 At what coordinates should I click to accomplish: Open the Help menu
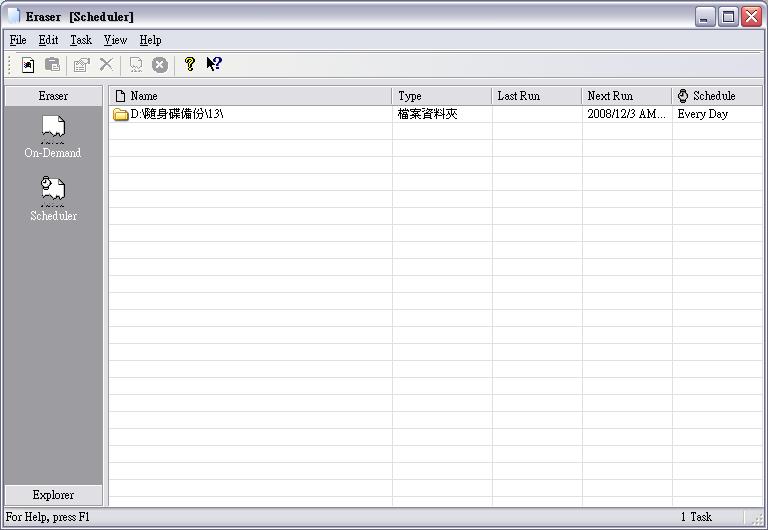(150, 40)
